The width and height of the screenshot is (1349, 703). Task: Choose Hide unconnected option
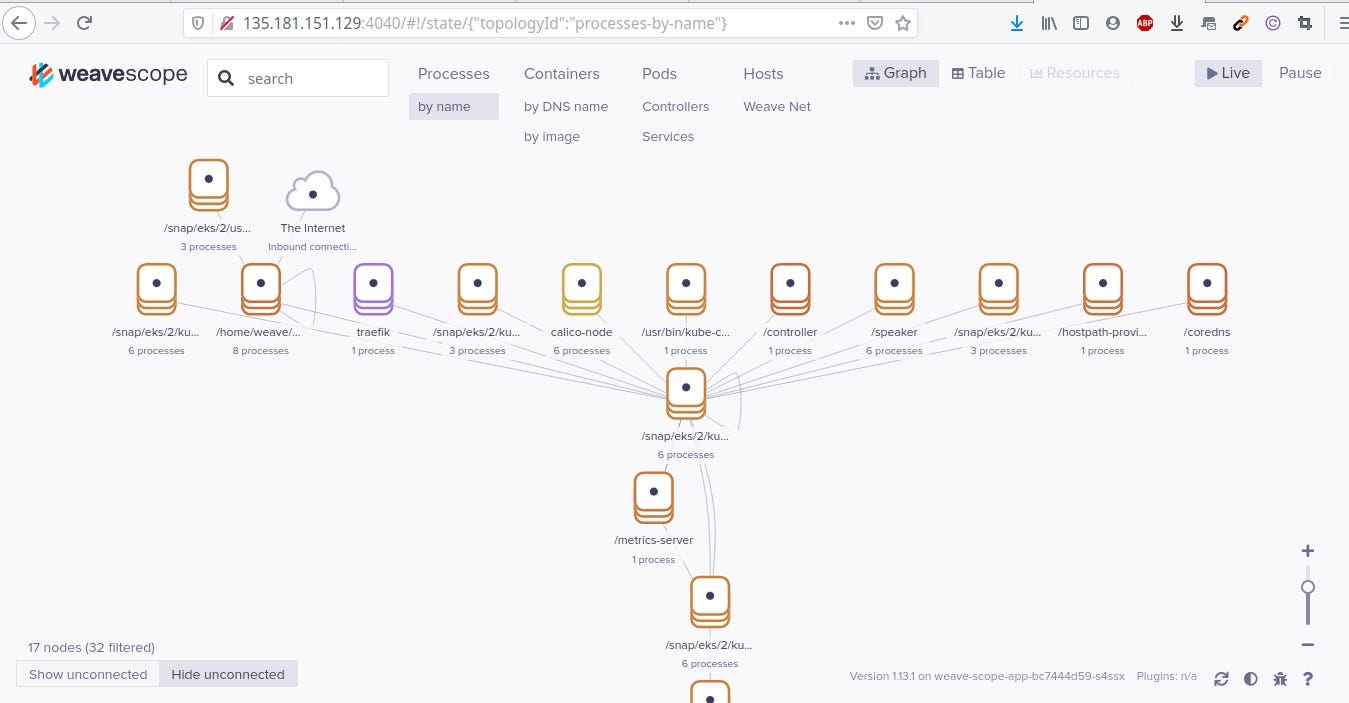[x=228, y=674]
